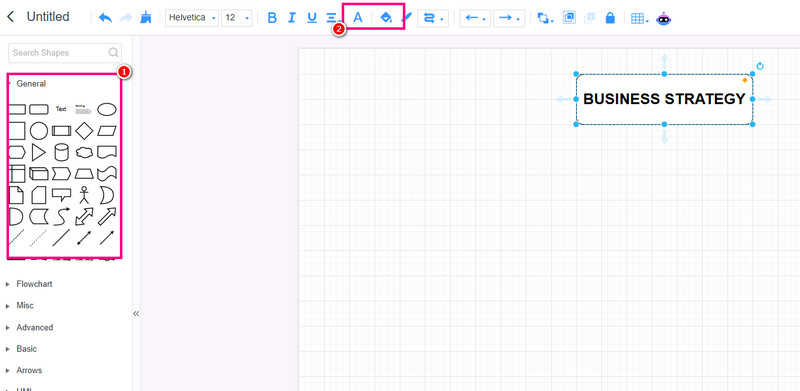This screenshot has height=391, width=800.
Task: Click the Untitled document title
Action: point(48,17)
